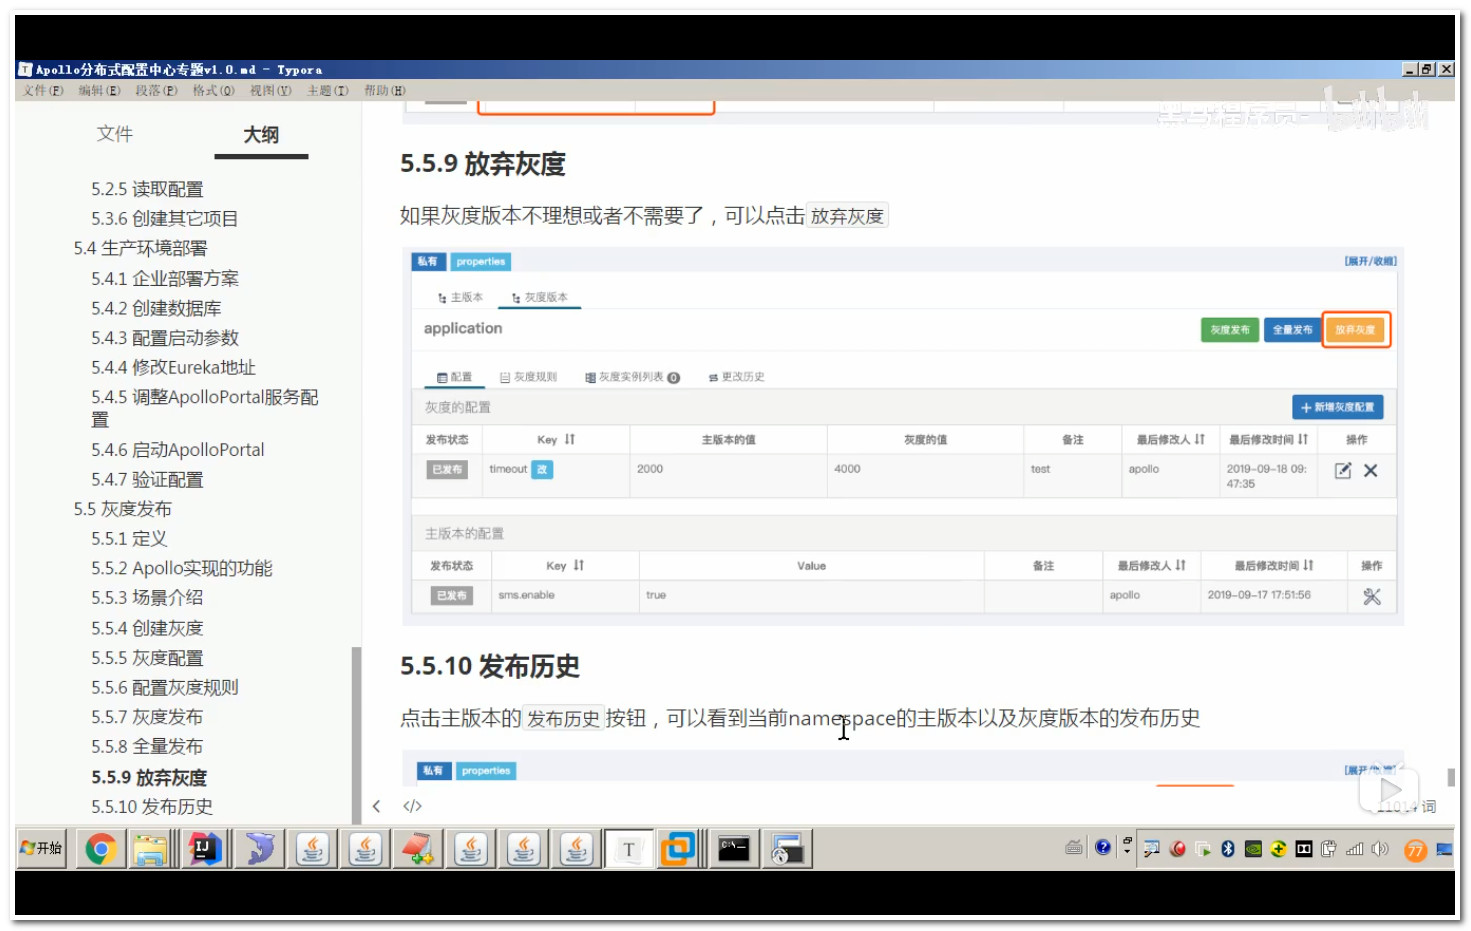1471x931 pixels.
Task: Jump to outline item 5.4.4 修改Eureka地址
Action: pos(173,367)
